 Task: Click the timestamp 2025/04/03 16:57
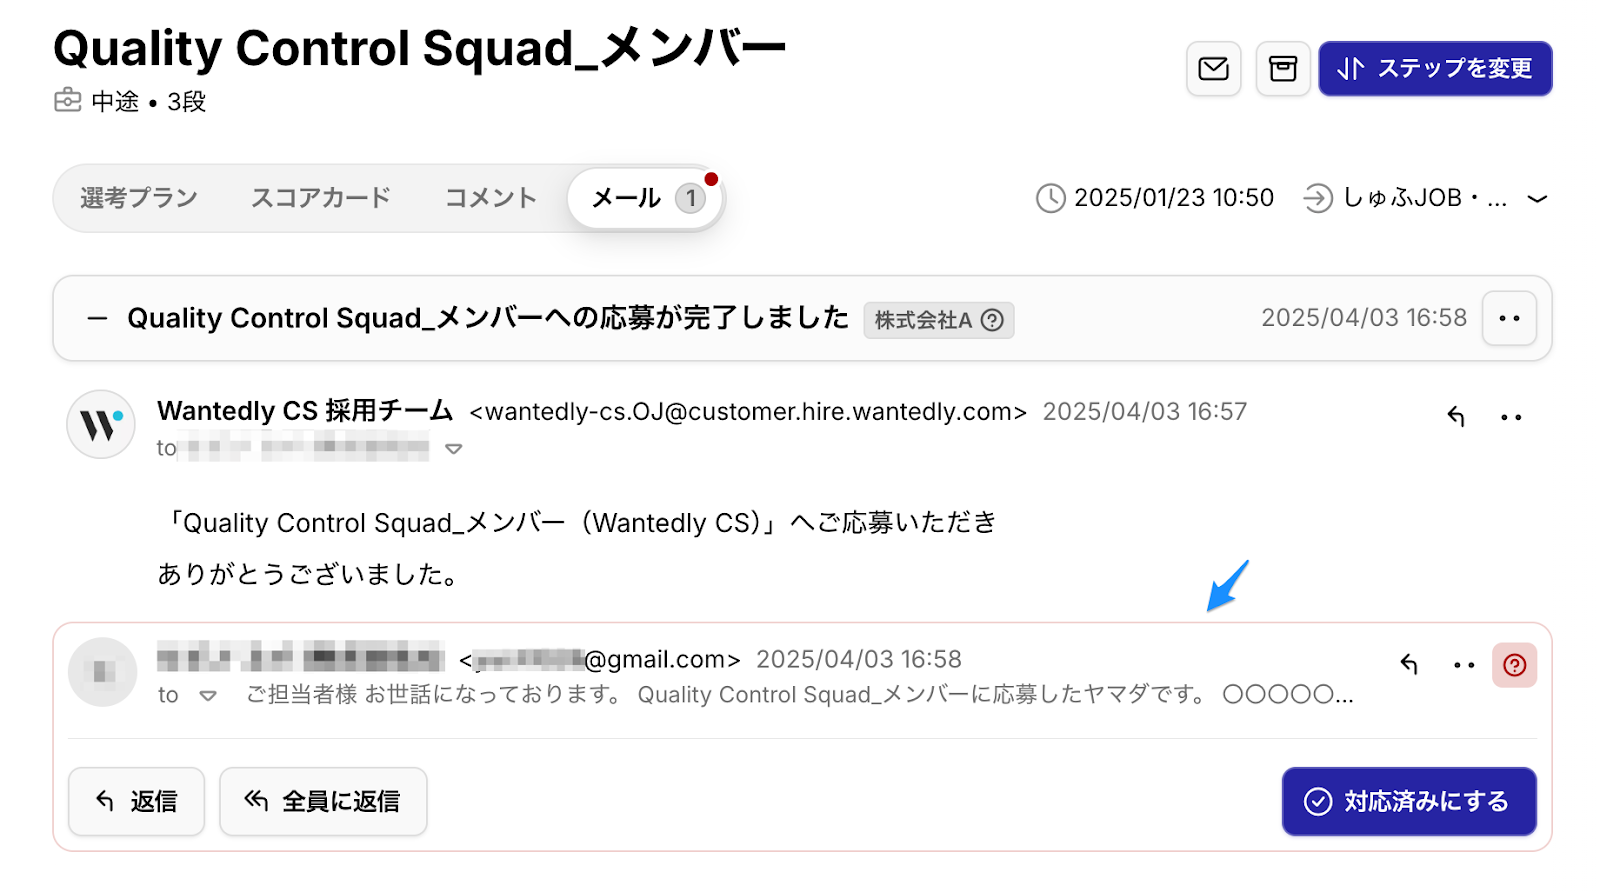(x=1145, y=412)
